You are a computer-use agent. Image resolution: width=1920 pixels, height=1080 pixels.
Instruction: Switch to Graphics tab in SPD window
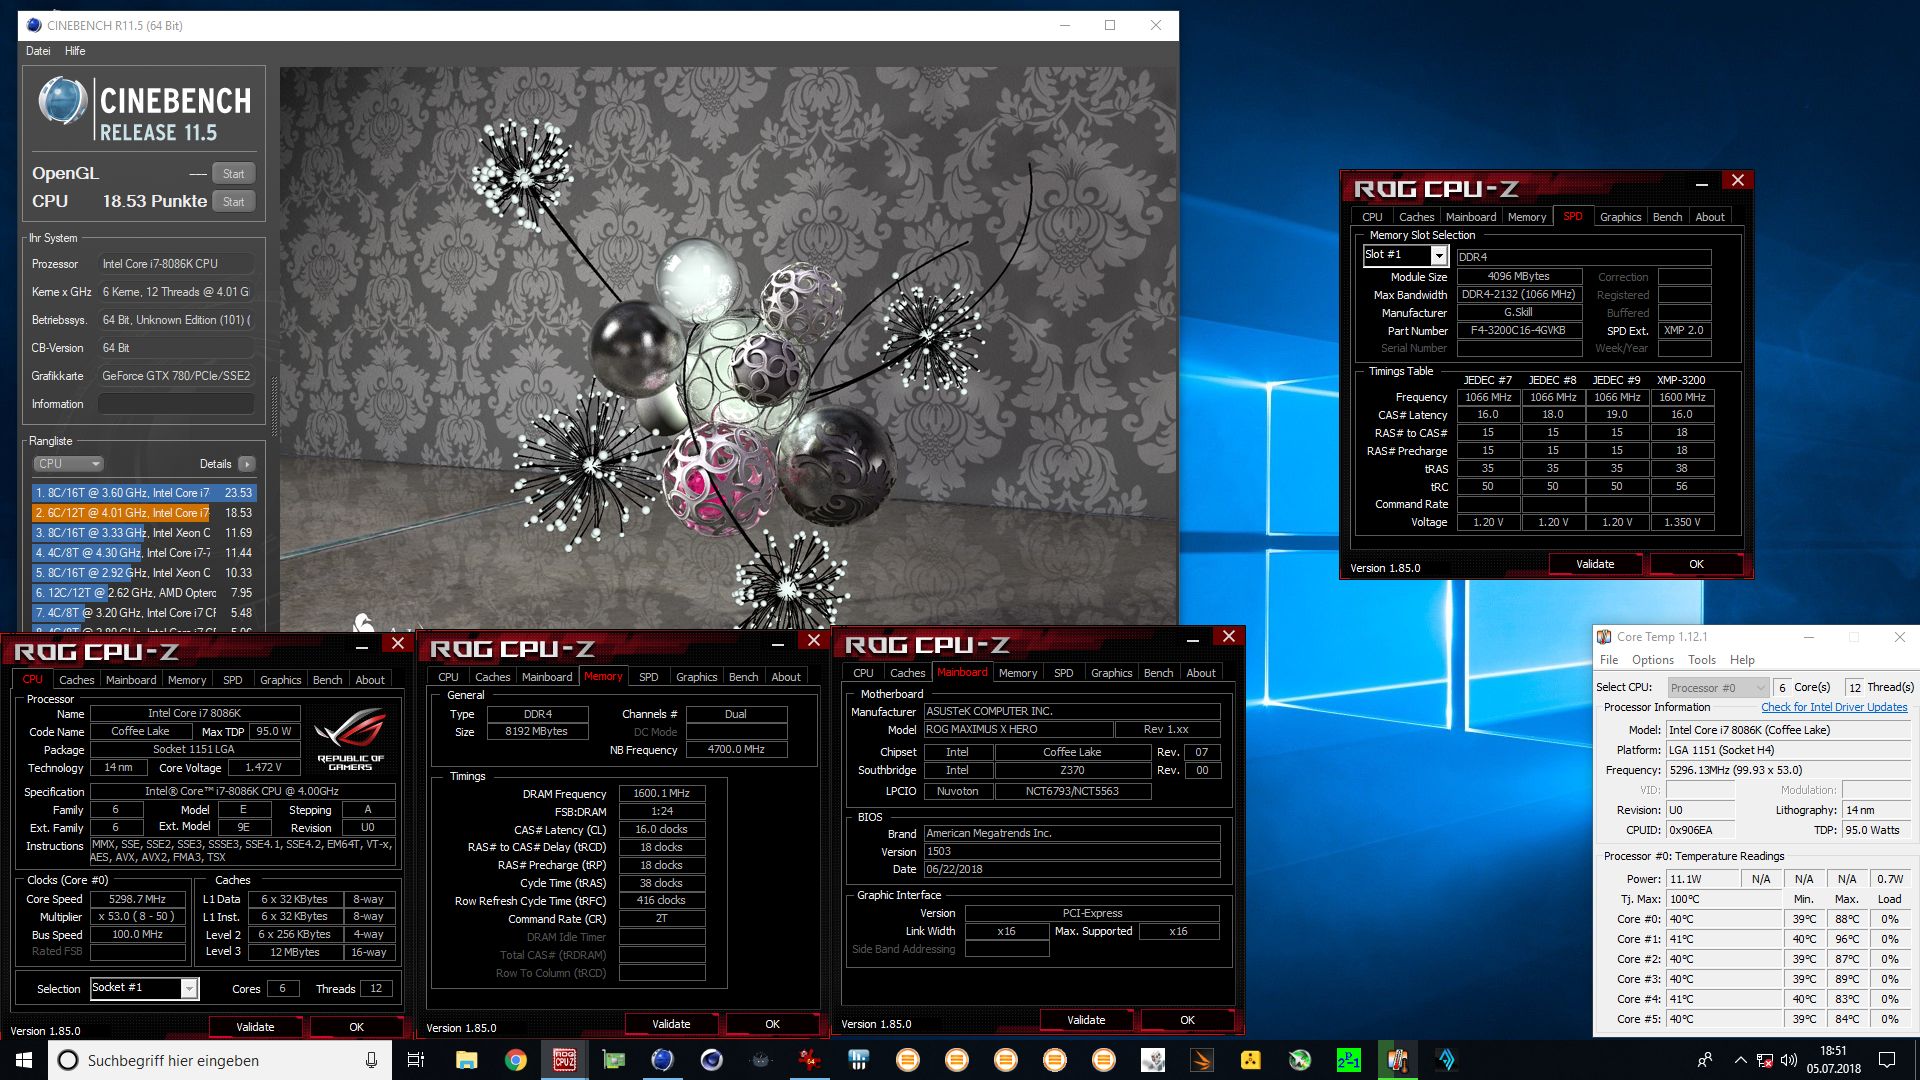click(x=1620, y=217)
